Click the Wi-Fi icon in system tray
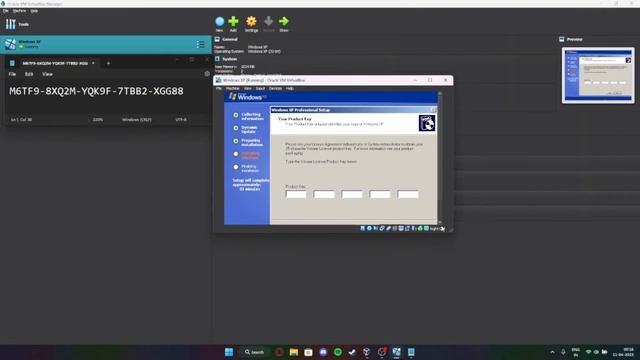Image resolution: width=640 pixels, height=360 pixels. pos(588,352)
